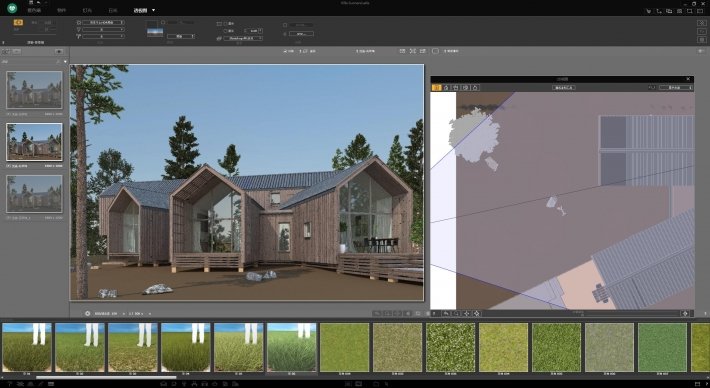The height and width of the screenshot is (388, 710).
Task: Select the sixth grass sphere, with long blades
Action: point(292,347)
